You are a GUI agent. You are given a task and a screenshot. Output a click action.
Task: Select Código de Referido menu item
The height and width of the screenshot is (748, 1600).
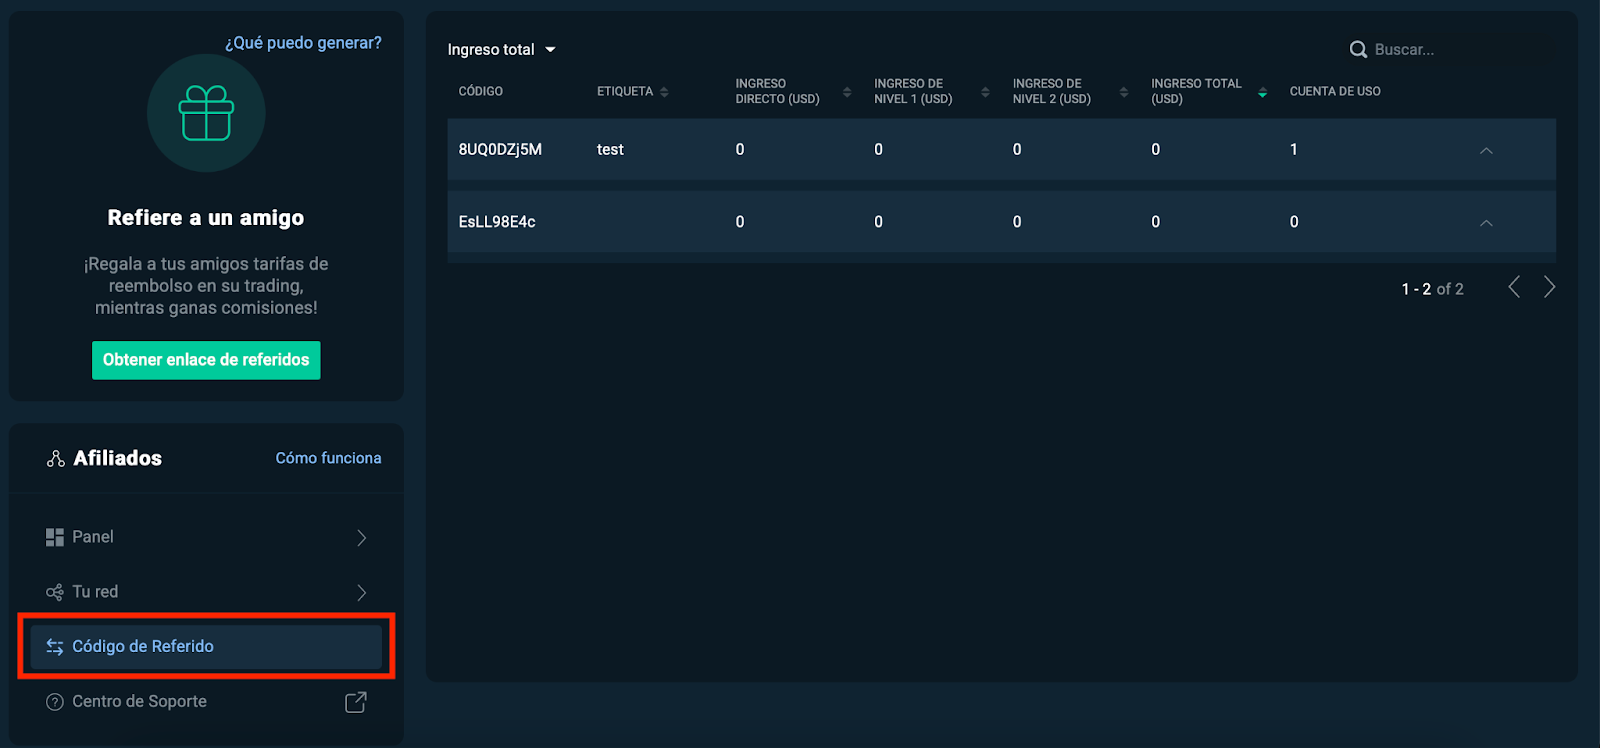(206, 647)
